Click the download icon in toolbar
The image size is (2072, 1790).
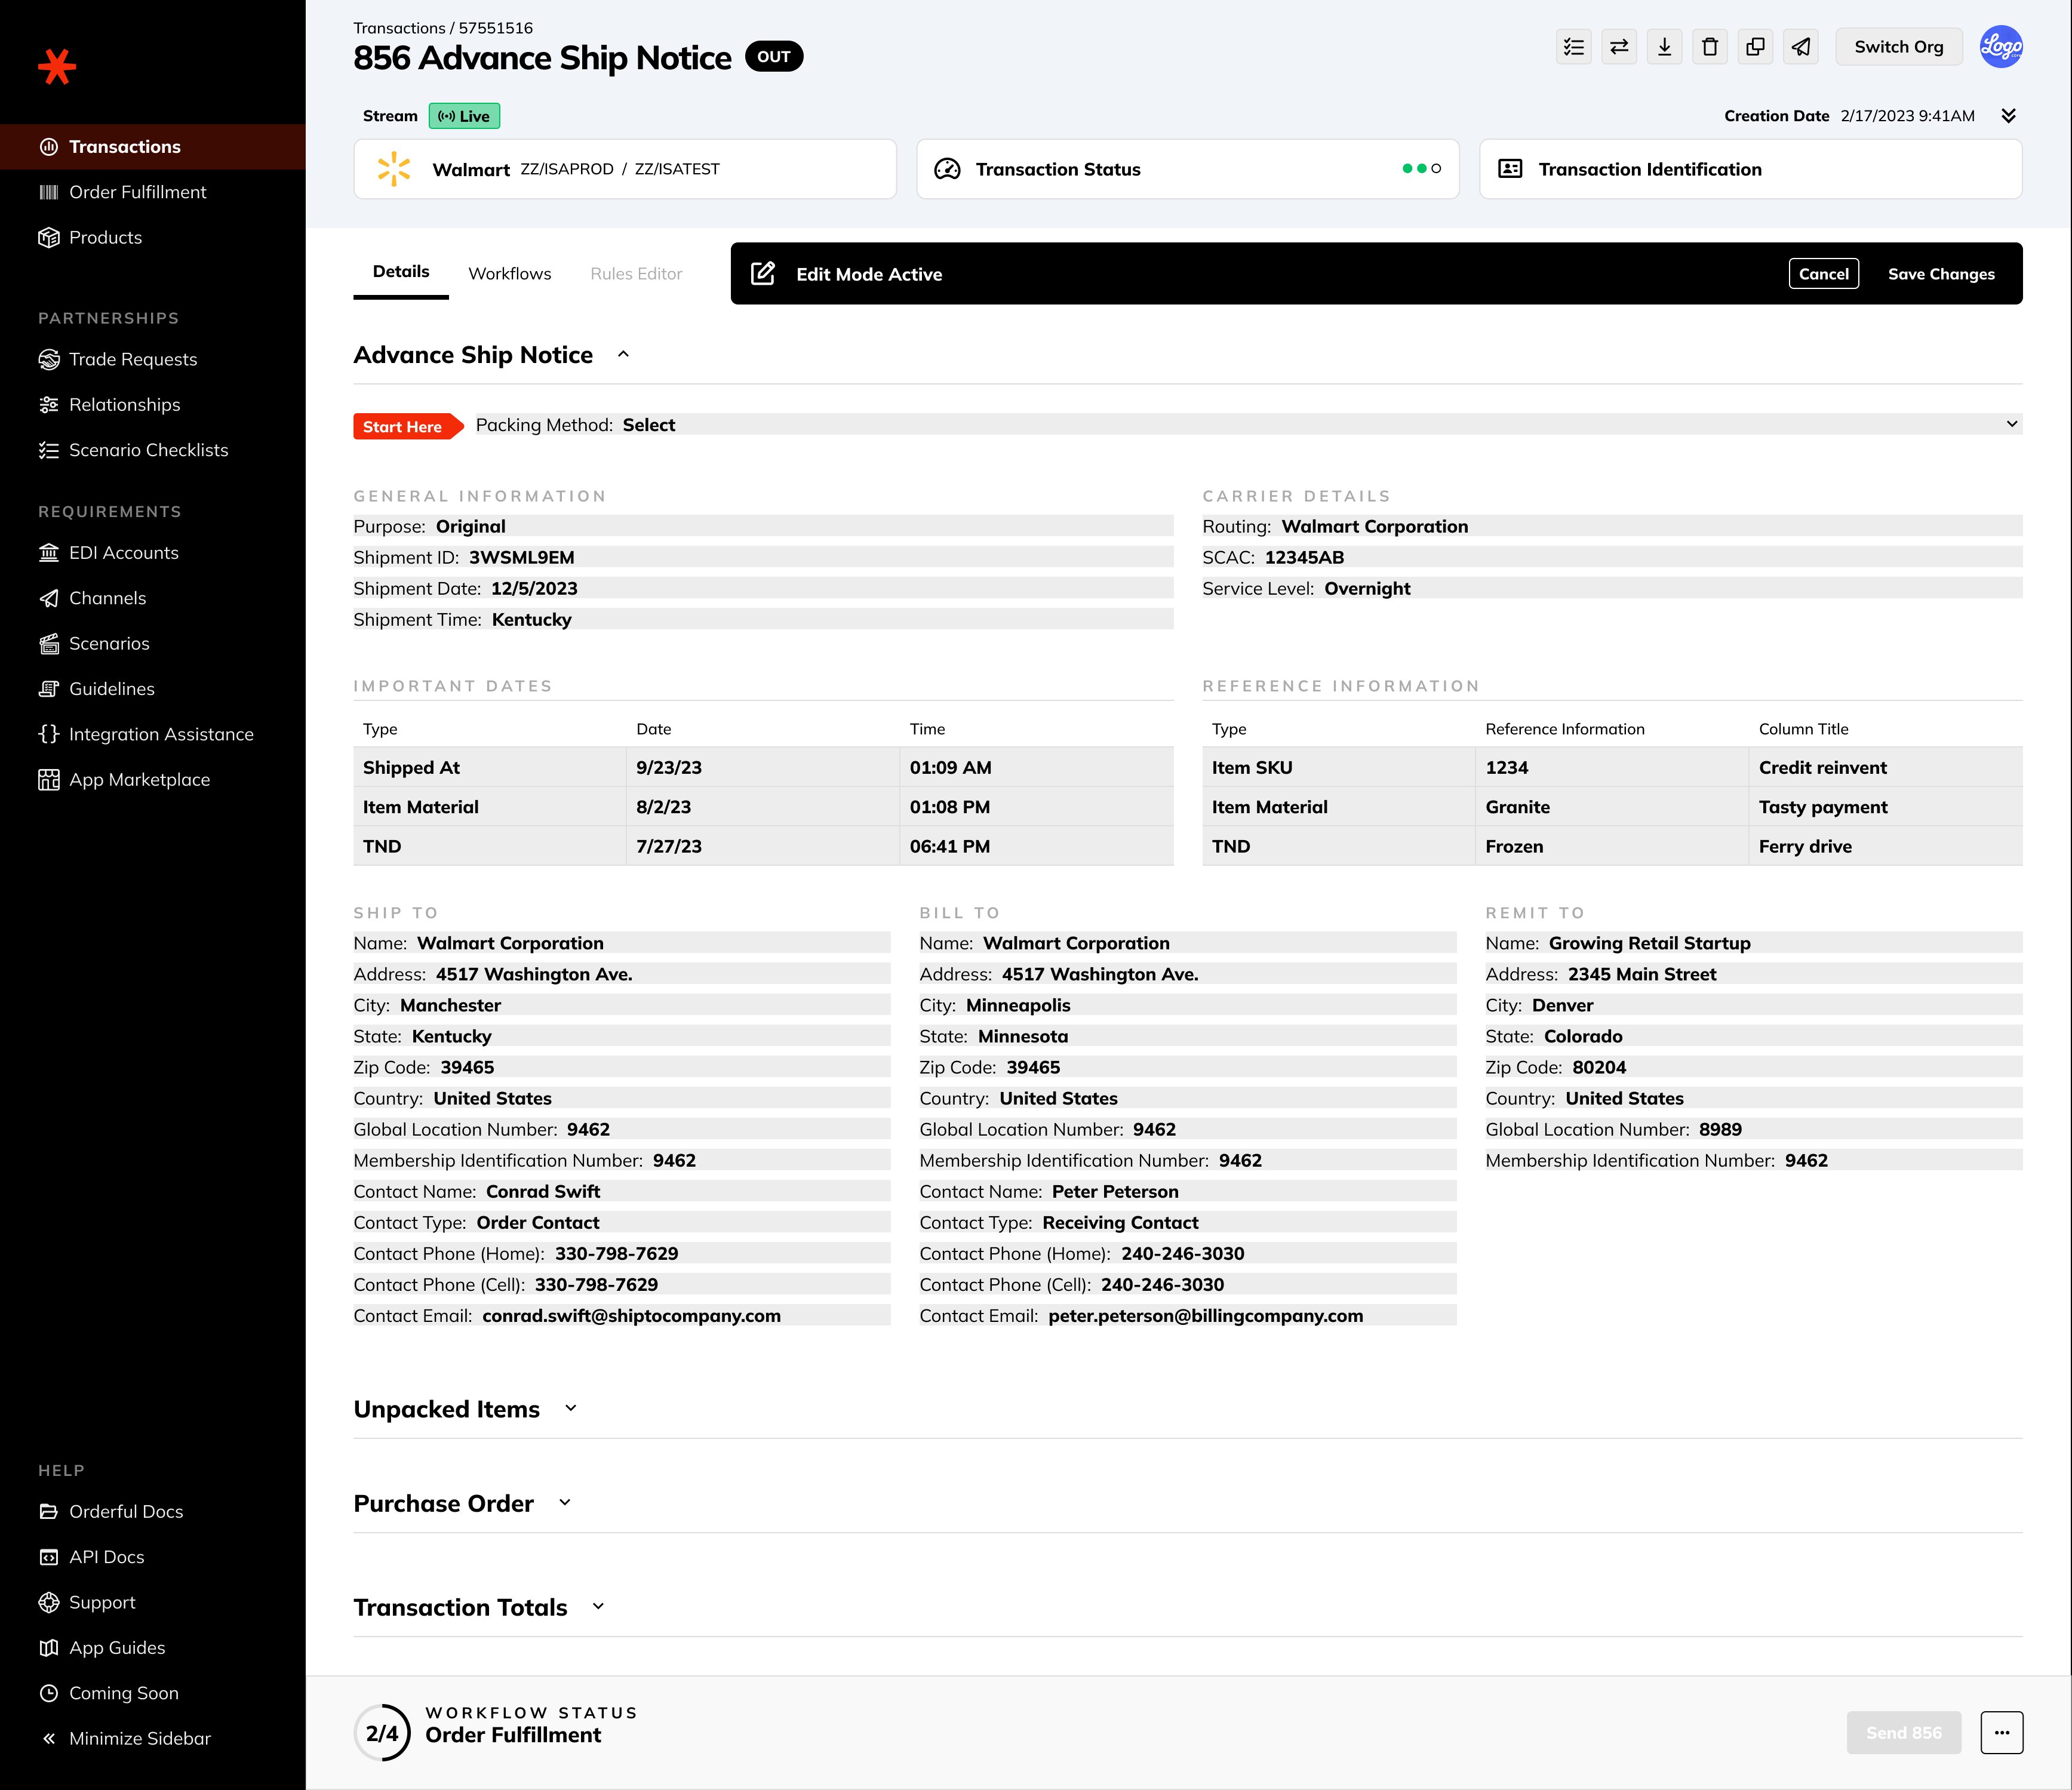pos(1664,47)
